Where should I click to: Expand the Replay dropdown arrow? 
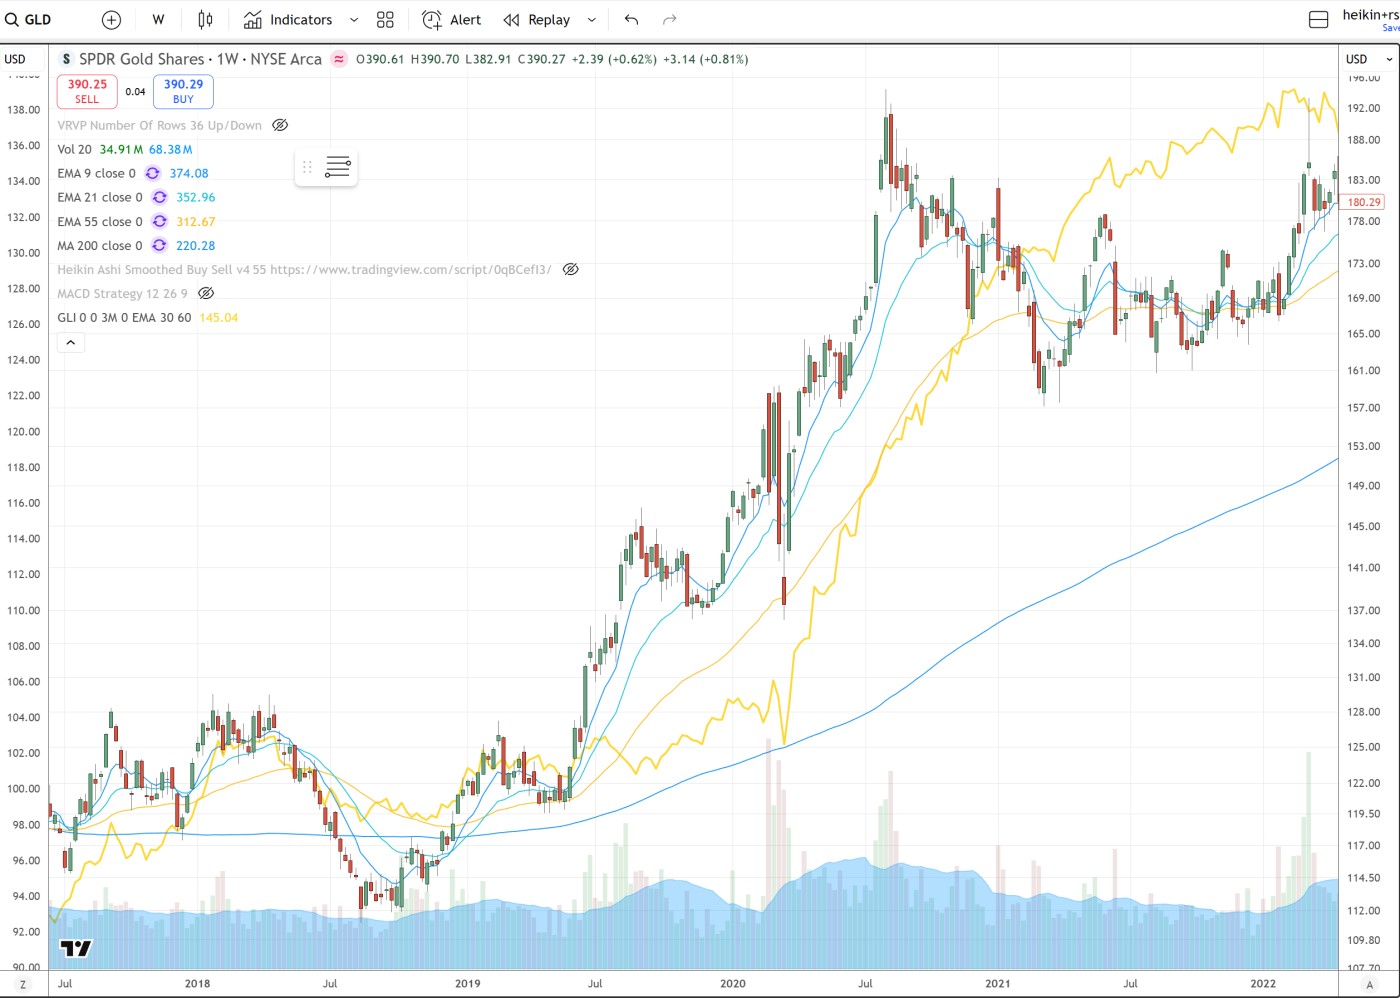(x=592, y=20)
